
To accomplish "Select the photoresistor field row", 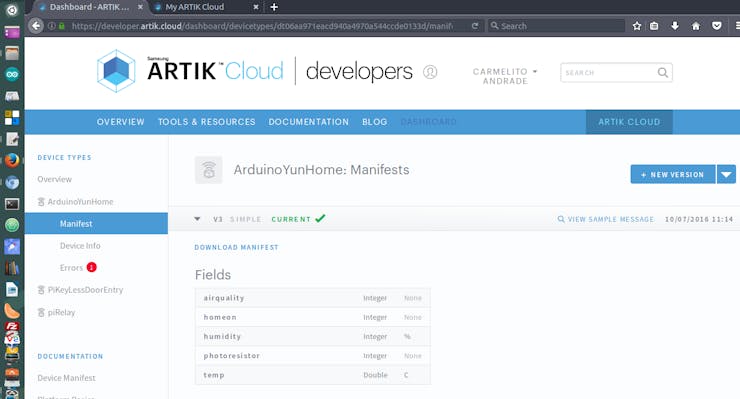I will [312, 356].
